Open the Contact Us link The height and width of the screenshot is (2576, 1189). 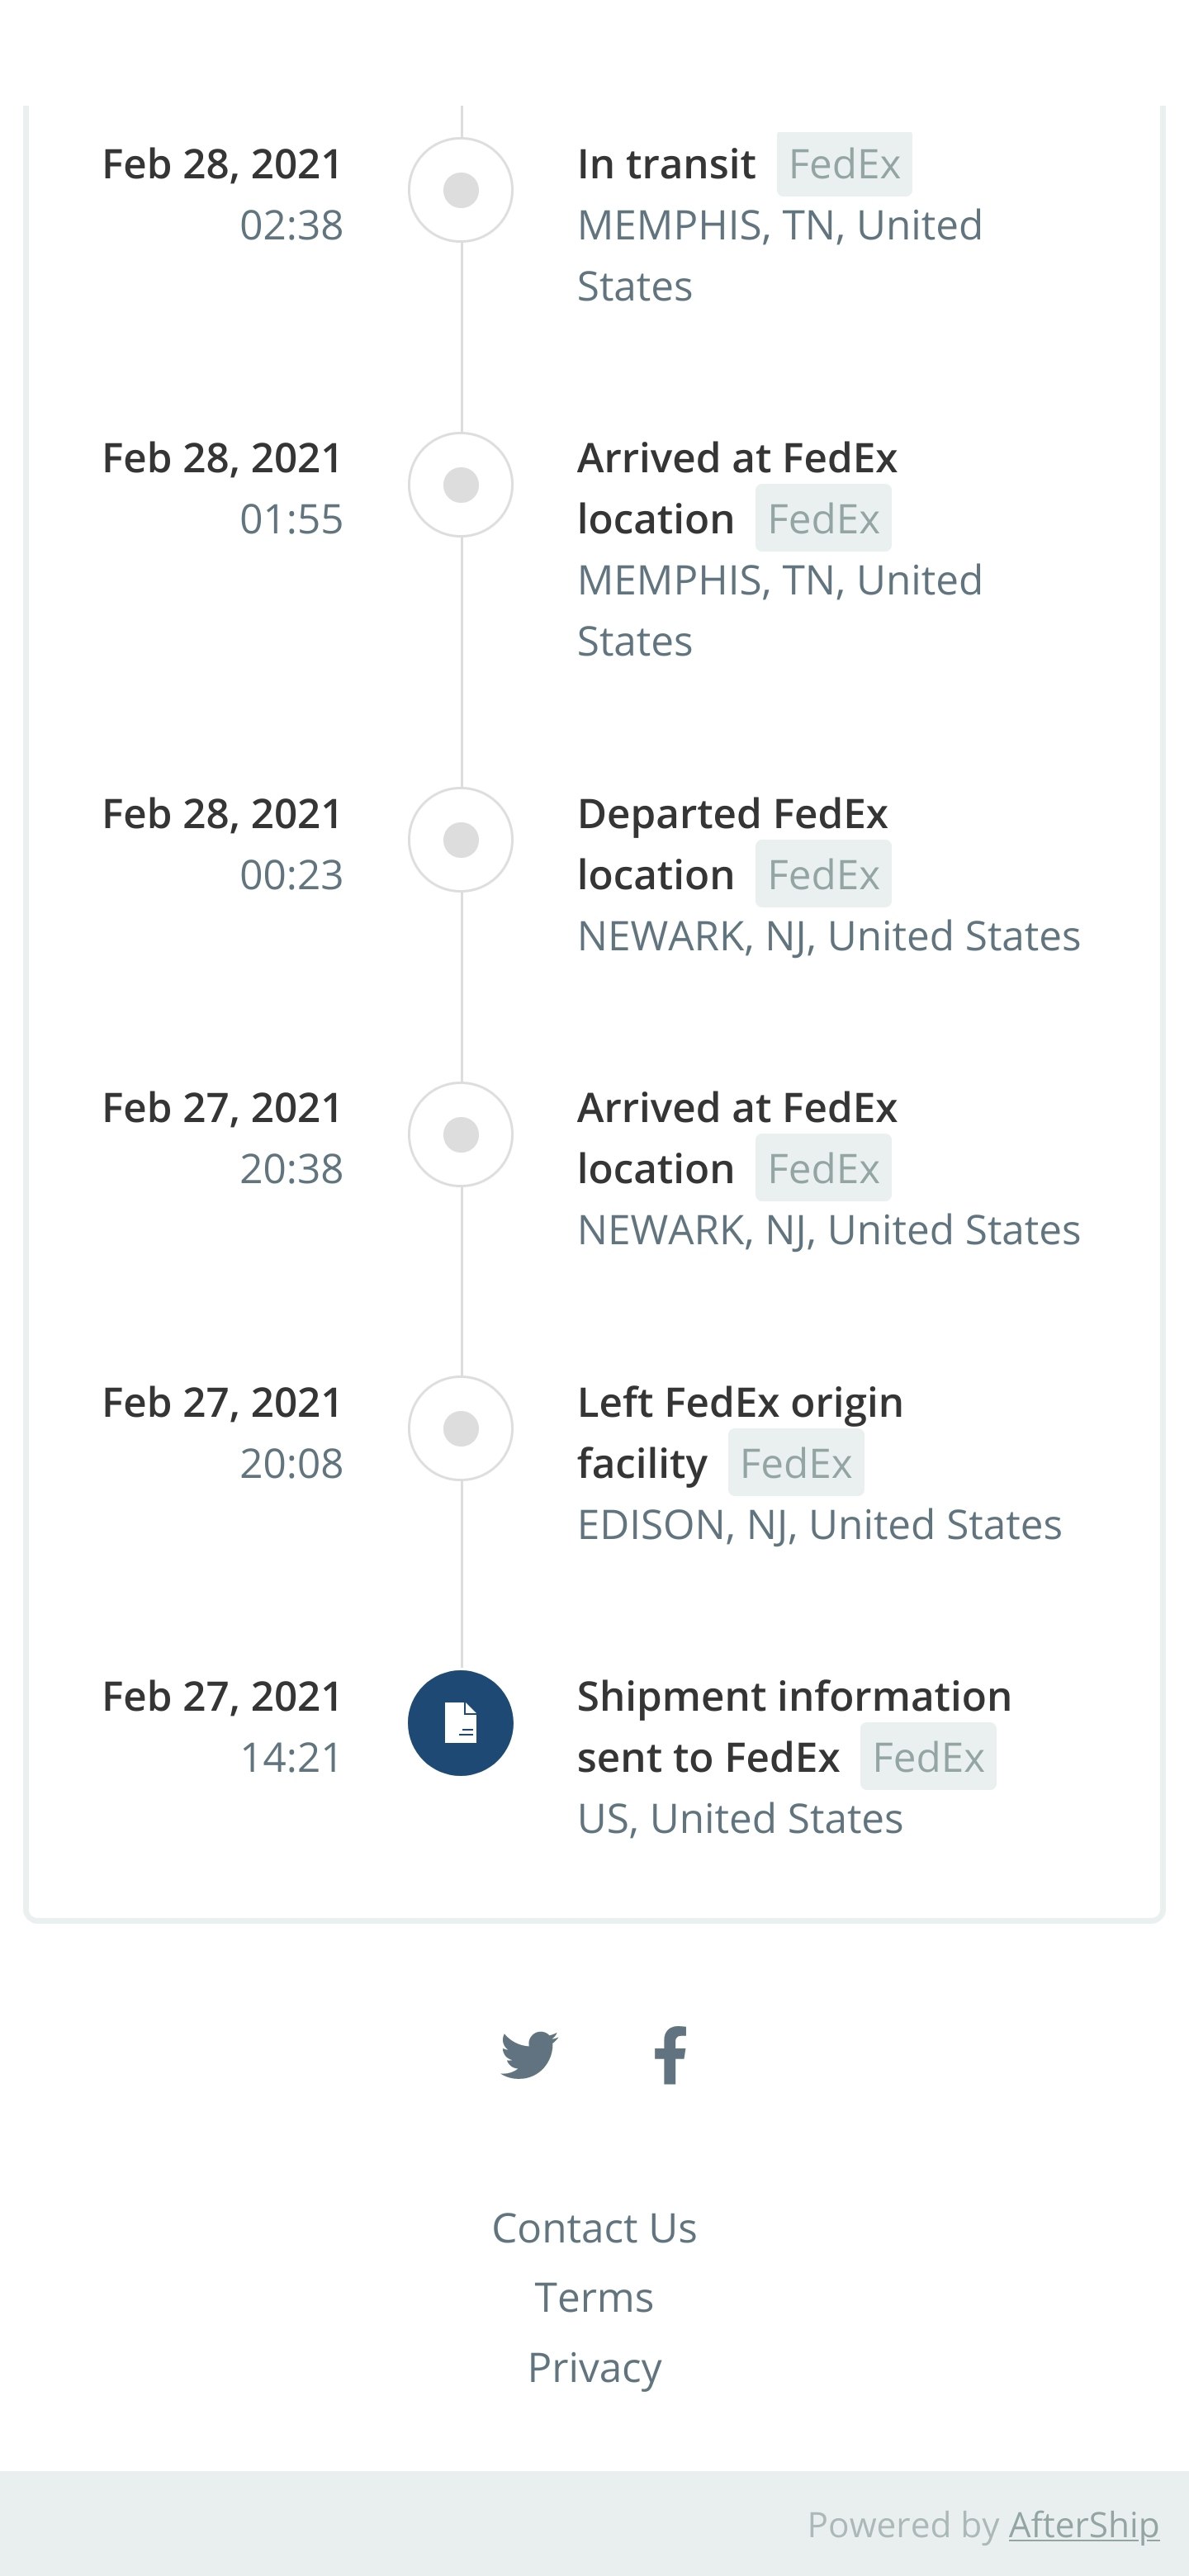(594, 2228)
